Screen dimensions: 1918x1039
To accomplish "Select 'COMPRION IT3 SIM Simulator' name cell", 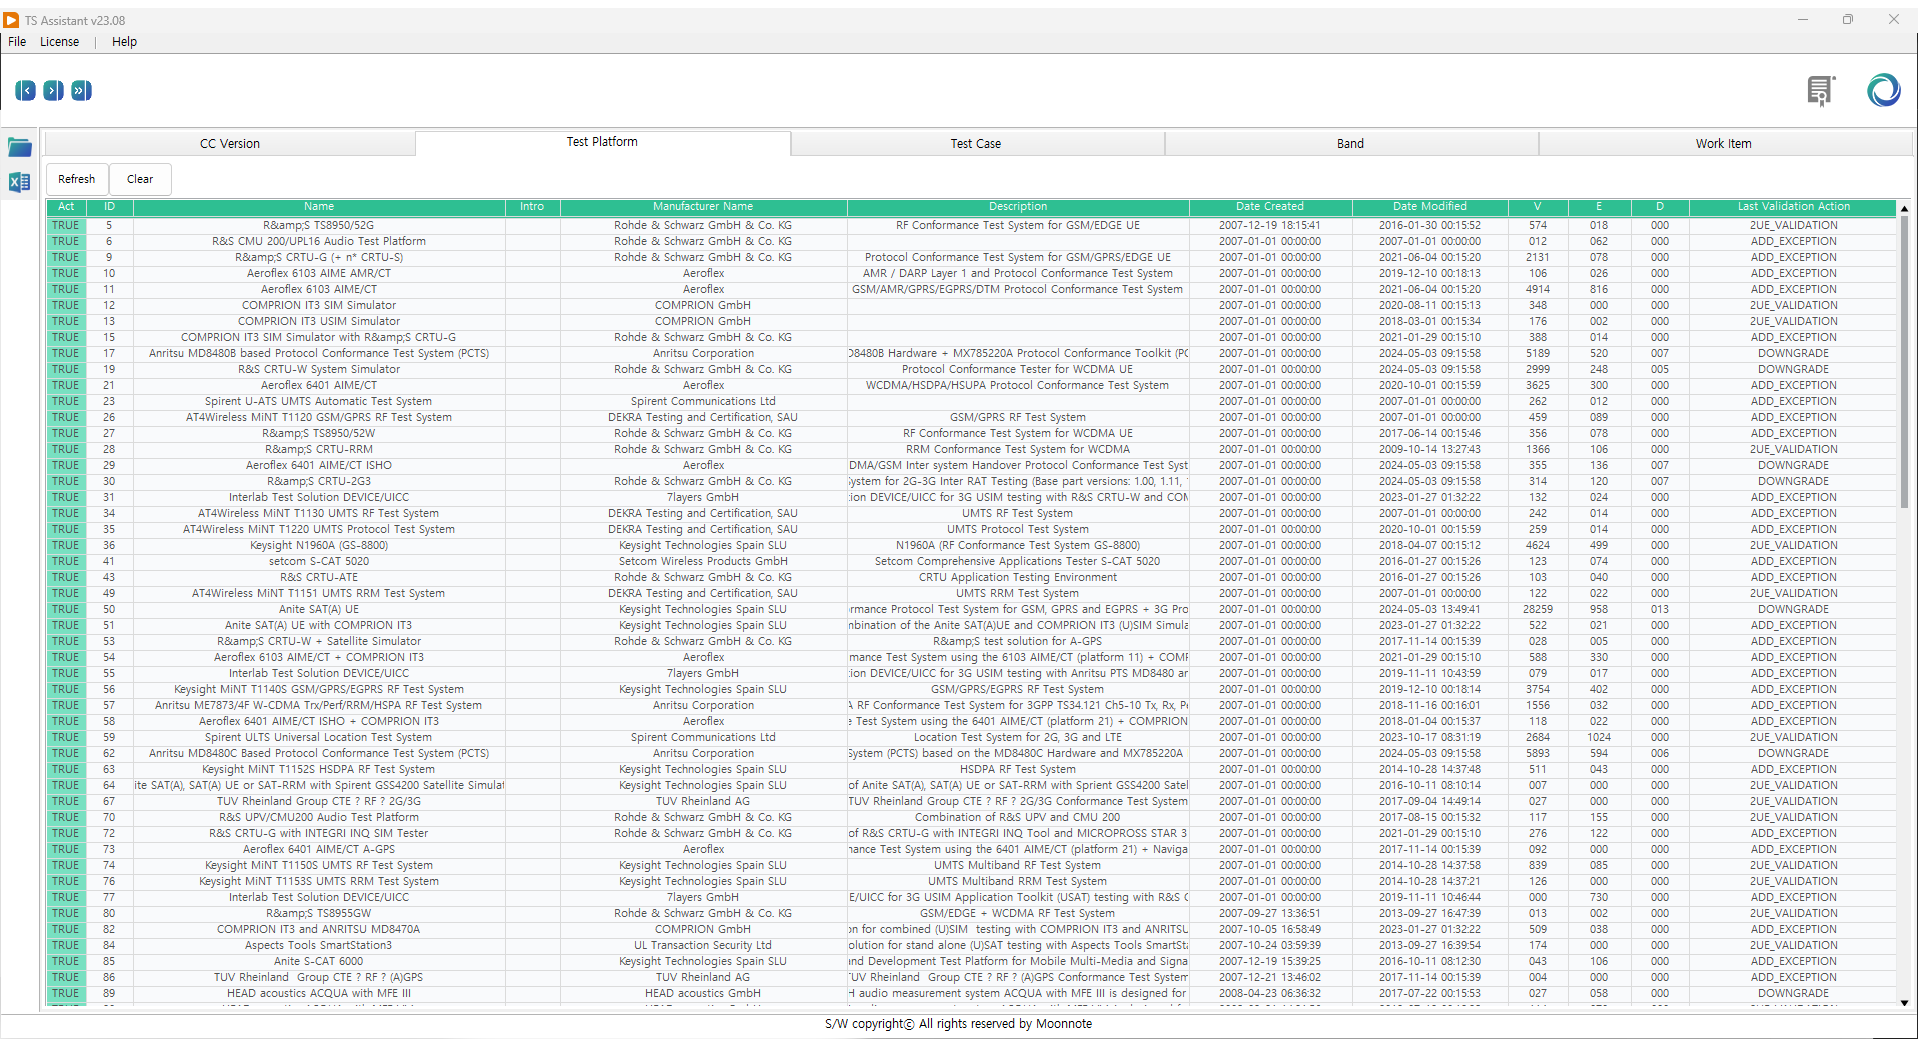I will [319, 306].
